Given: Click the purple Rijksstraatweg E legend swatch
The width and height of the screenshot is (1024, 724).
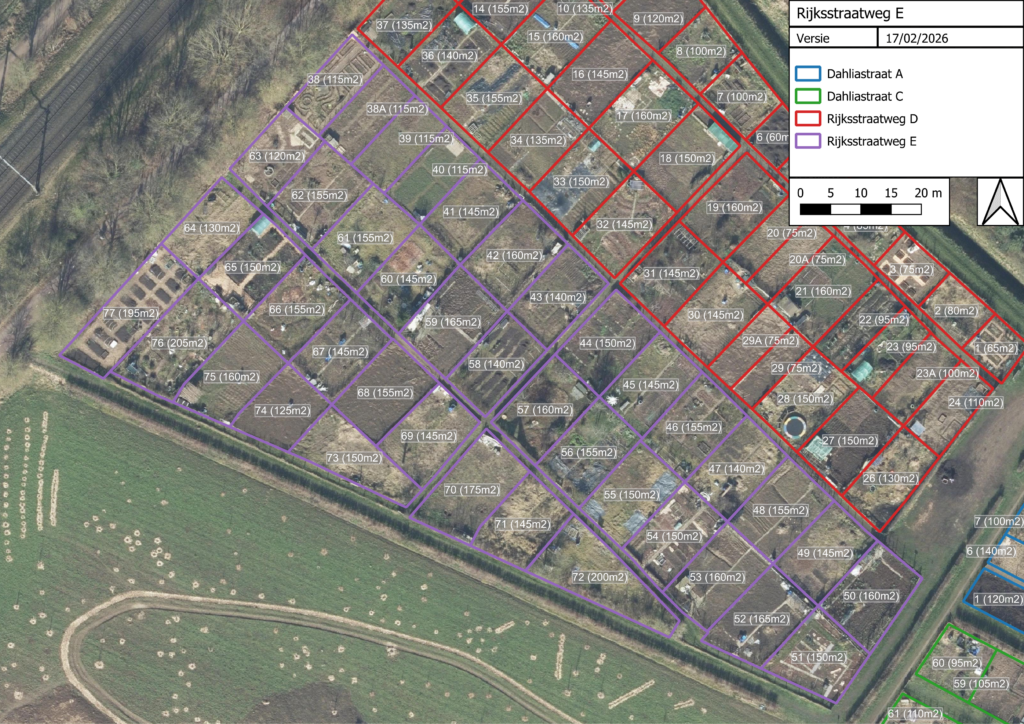Looking at the screenshot, I should point(808,141).
